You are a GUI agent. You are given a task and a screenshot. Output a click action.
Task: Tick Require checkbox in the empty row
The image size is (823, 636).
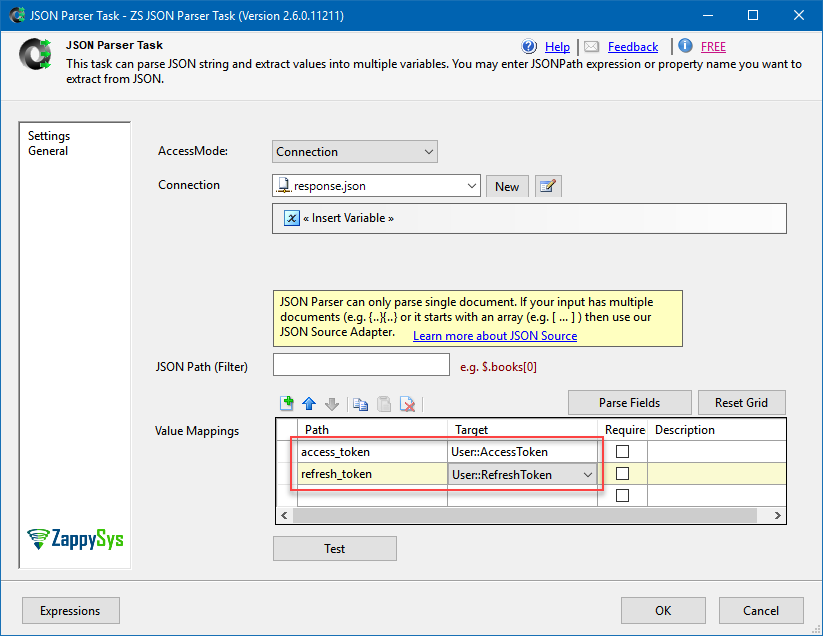[622, 495]
